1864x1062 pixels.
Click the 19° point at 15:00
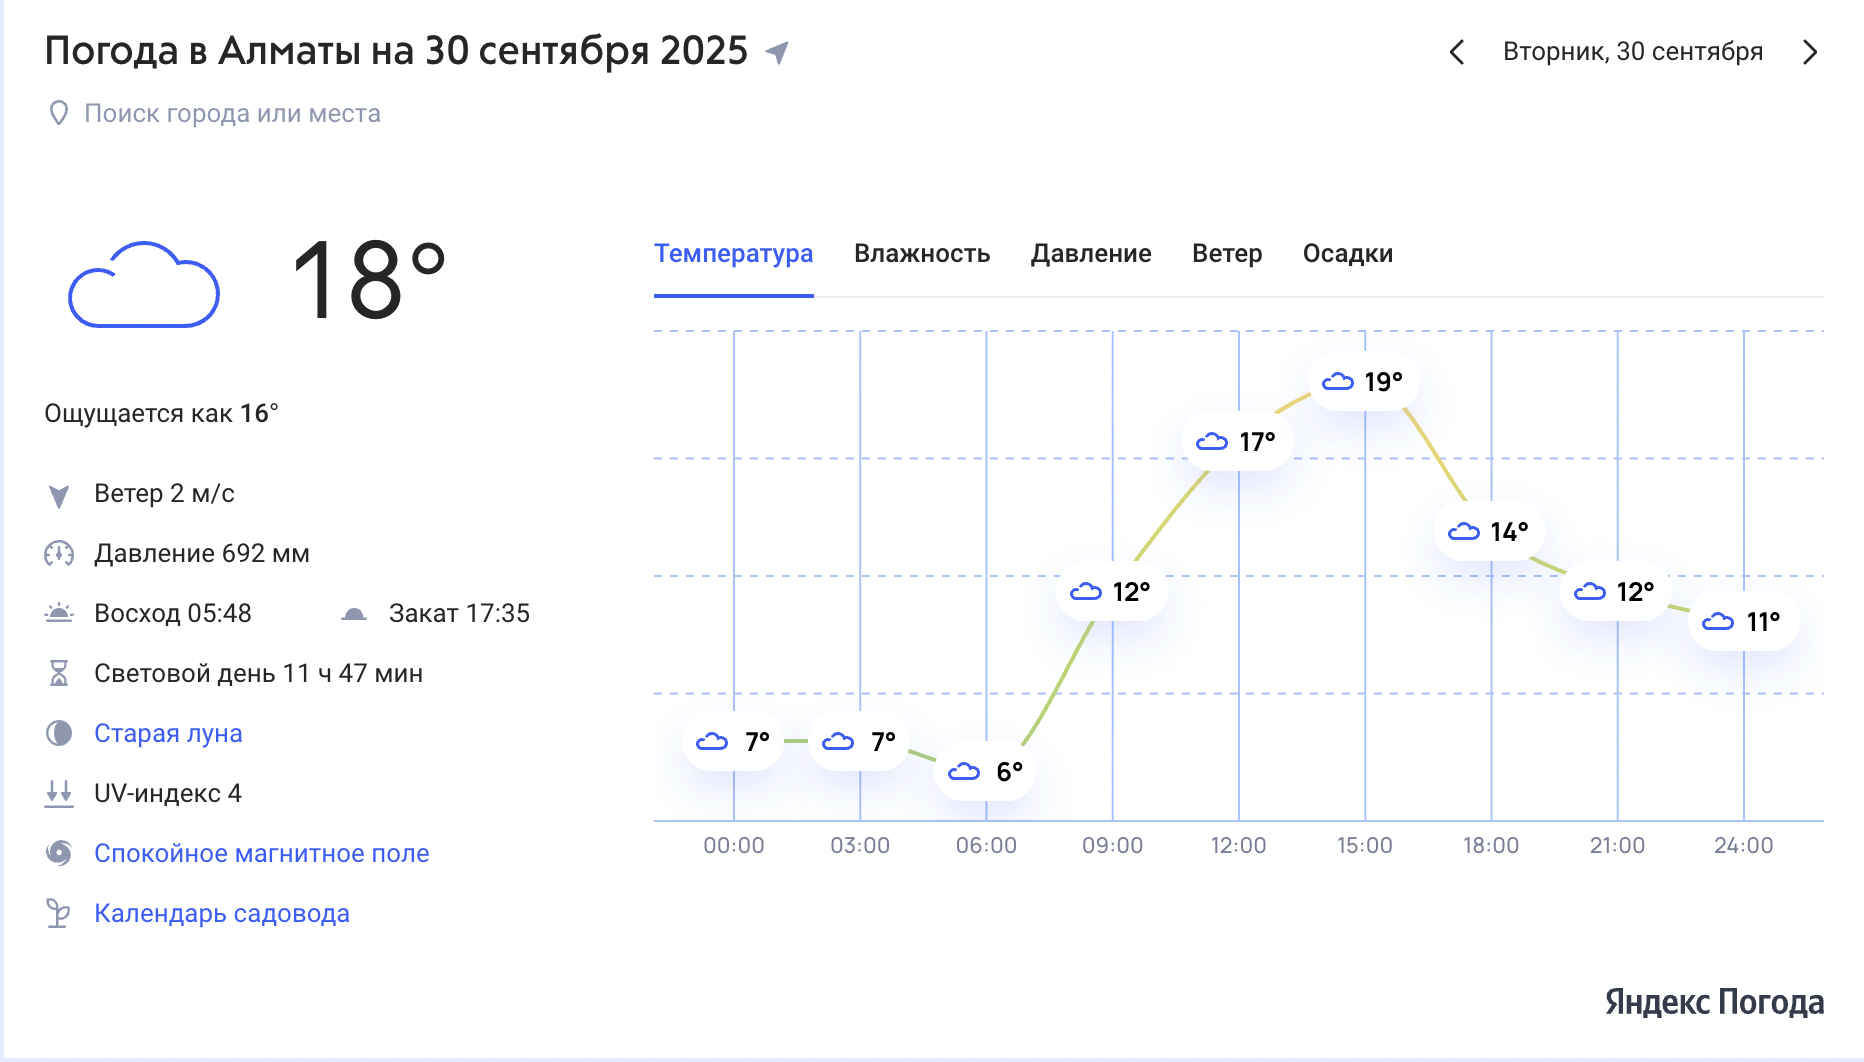tap(1364, 381)
